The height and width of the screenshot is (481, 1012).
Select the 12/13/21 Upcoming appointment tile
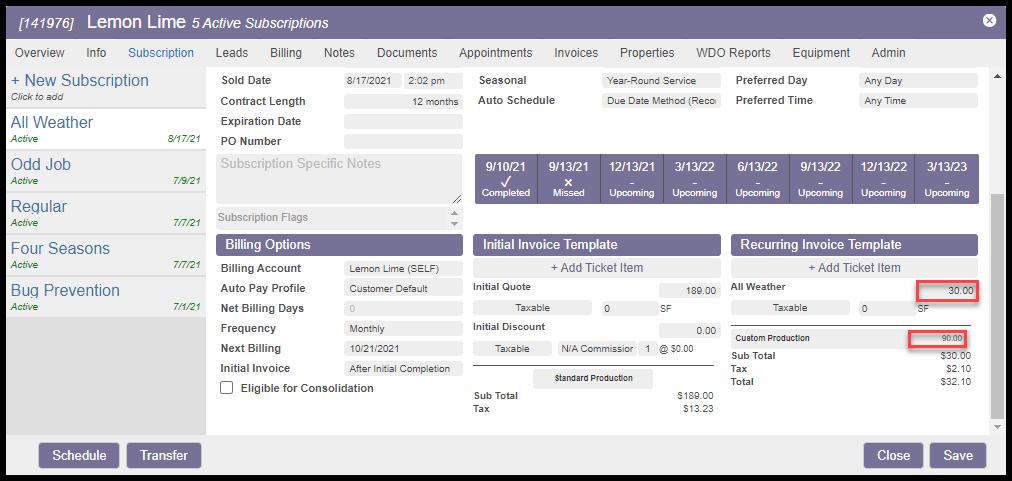coord(631,179)
